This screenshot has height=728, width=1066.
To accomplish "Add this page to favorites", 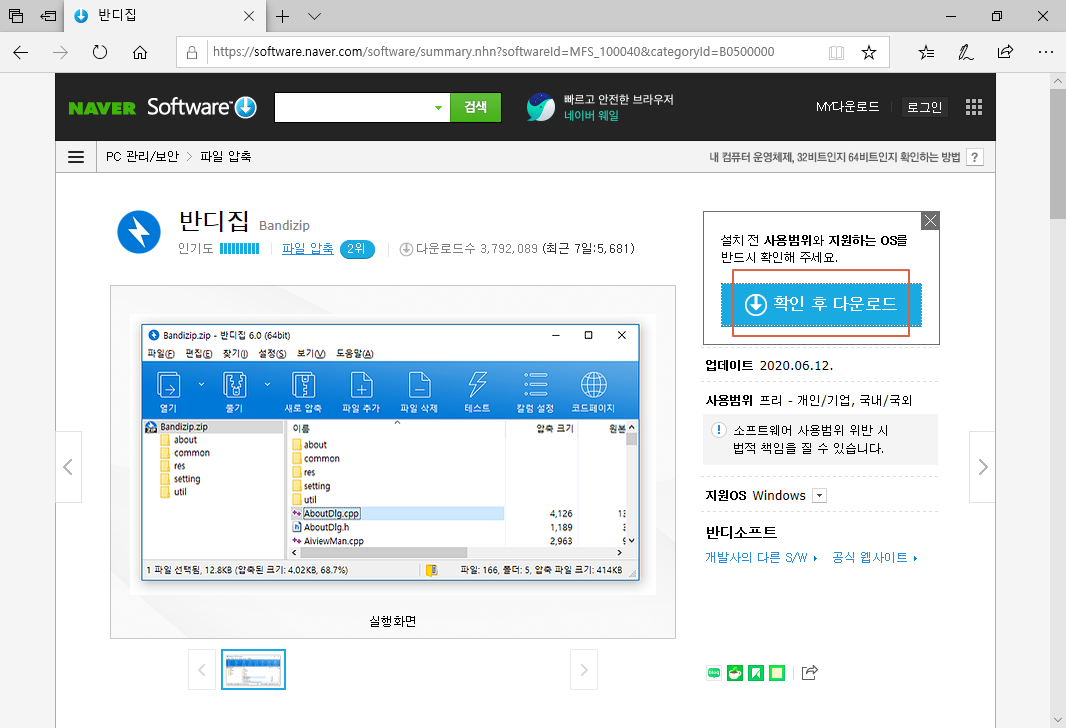I will click(x=869, y=52).
